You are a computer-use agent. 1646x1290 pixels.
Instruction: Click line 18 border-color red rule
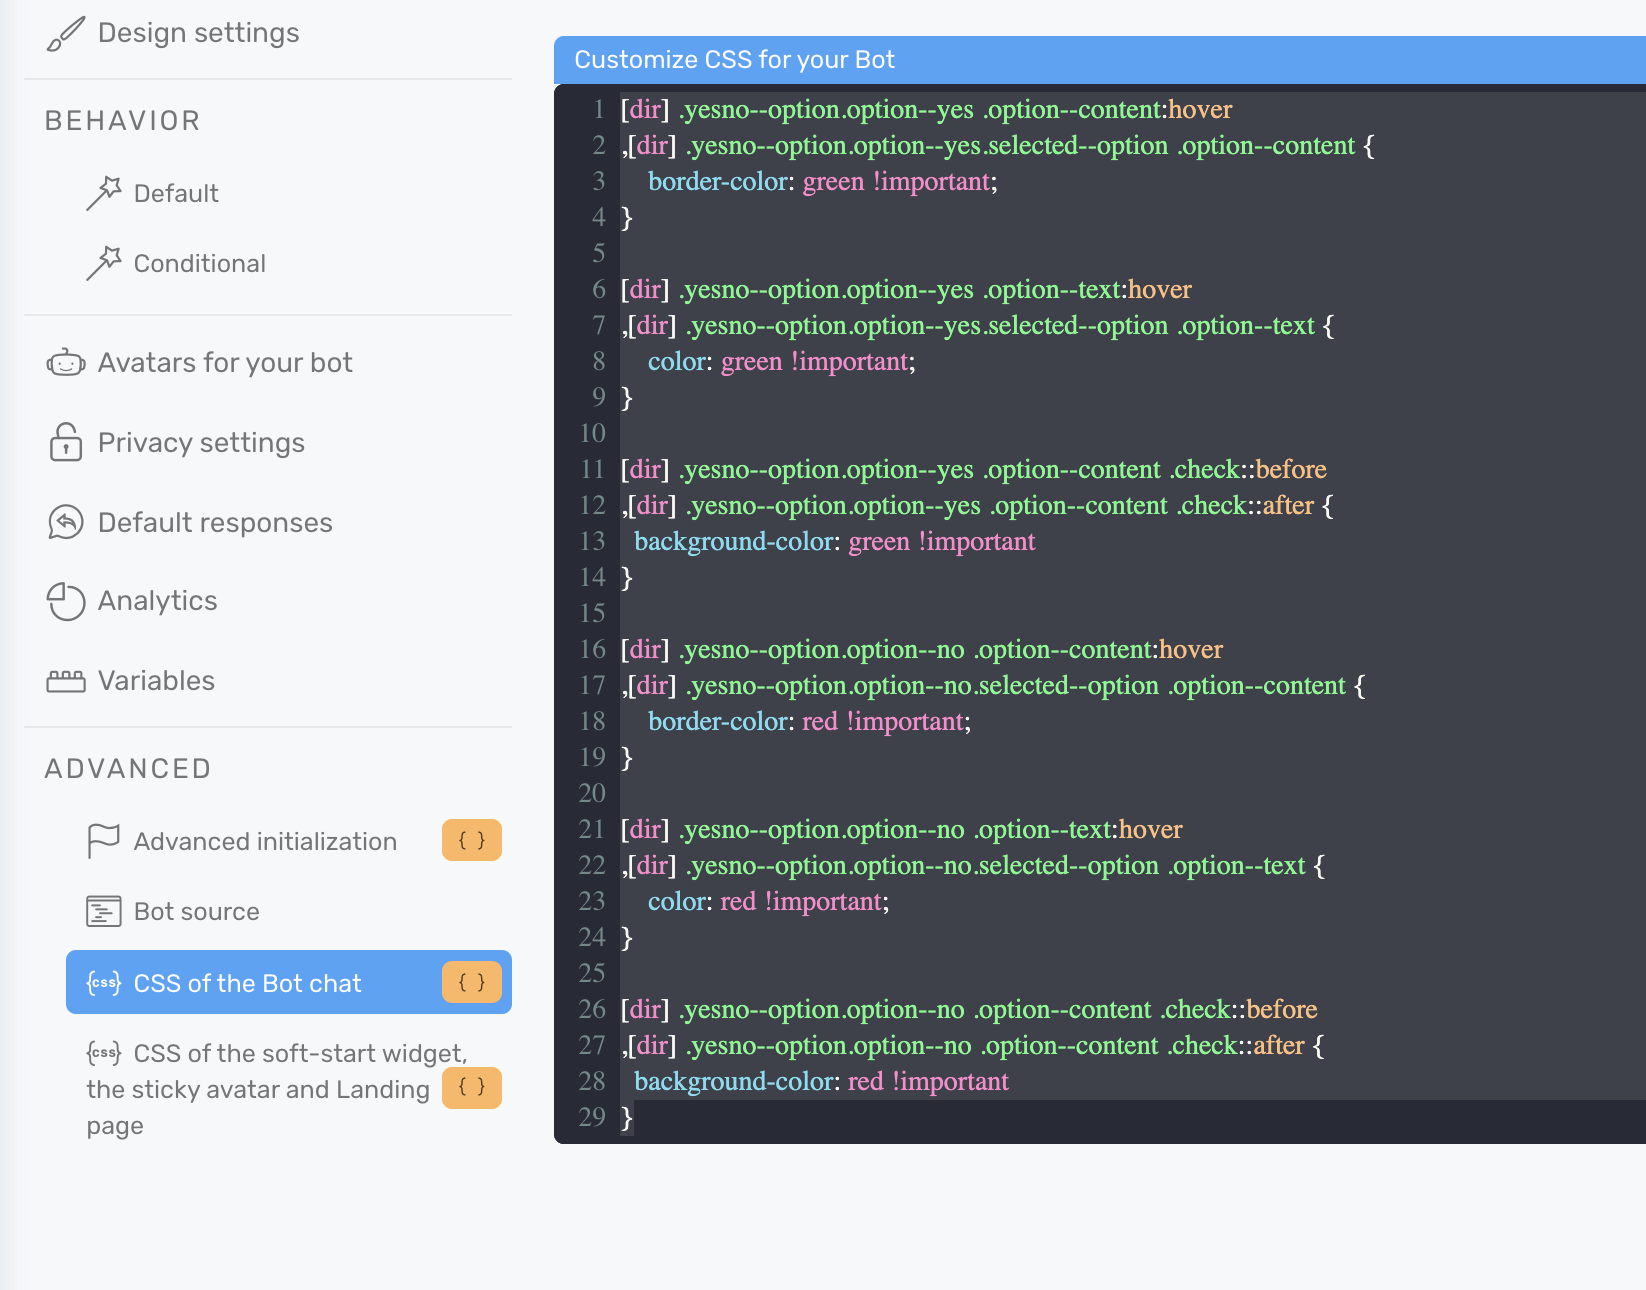click(x=809, y=721)
